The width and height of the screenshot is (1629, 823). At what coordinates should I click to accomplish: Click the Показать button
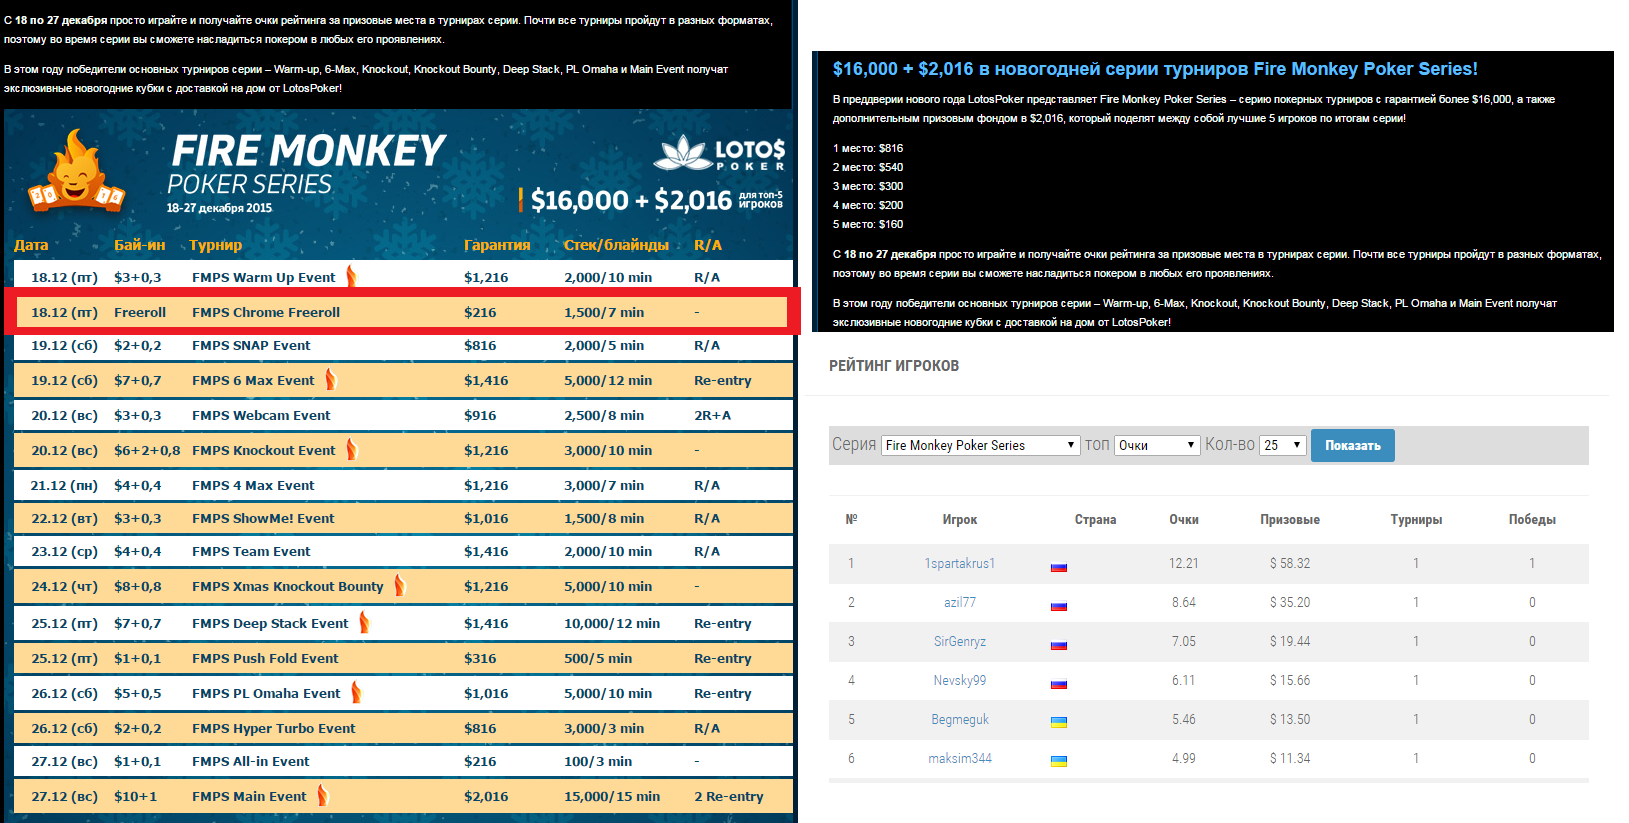pos(1353,445)
